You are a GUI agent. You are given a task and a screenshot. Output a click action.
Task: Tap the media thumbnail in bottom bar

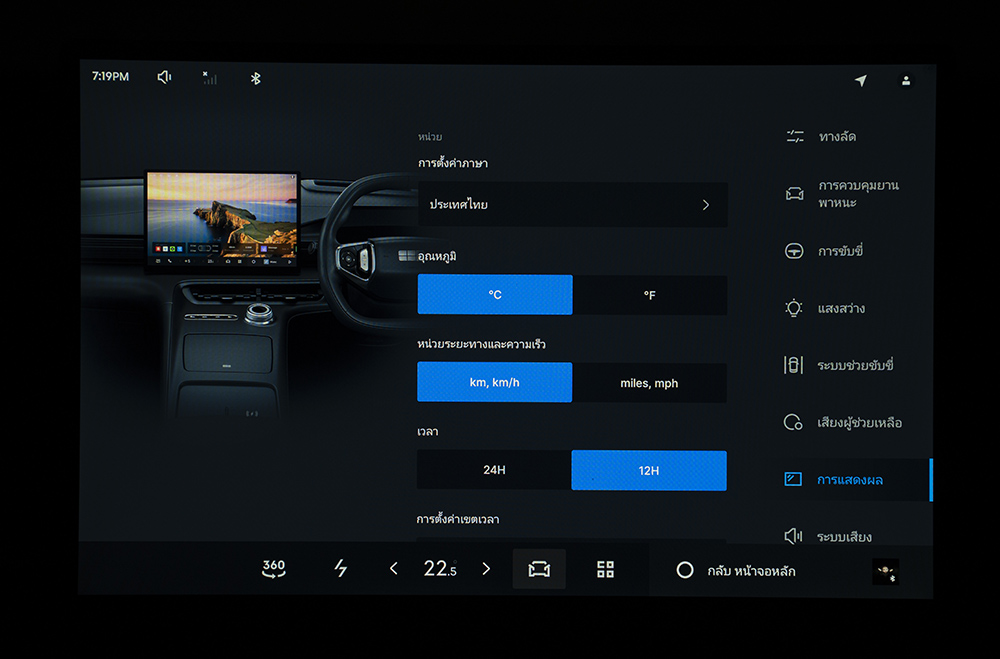point(885,572)
